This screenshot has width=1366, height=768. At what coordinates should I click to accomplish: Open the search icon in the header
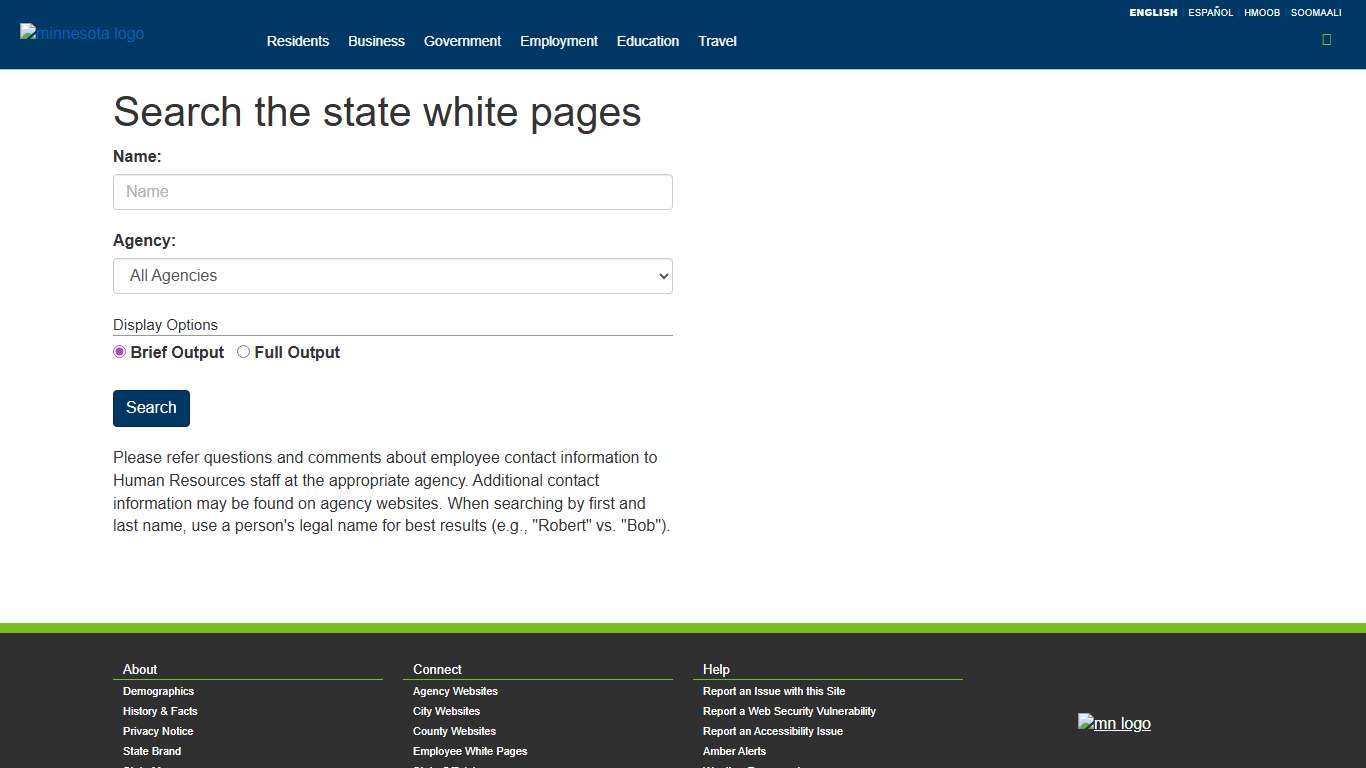point(1327,39)
